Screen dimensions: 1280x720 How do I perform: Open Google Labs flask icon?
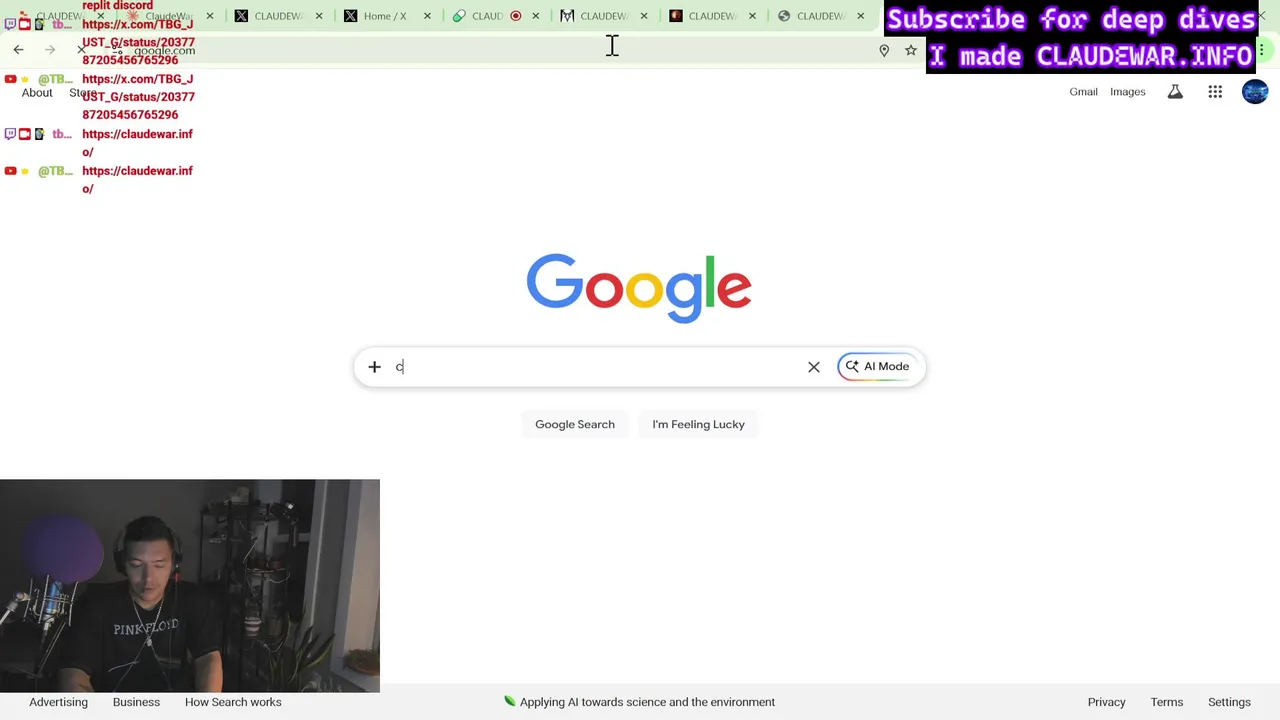[1175, 92]
